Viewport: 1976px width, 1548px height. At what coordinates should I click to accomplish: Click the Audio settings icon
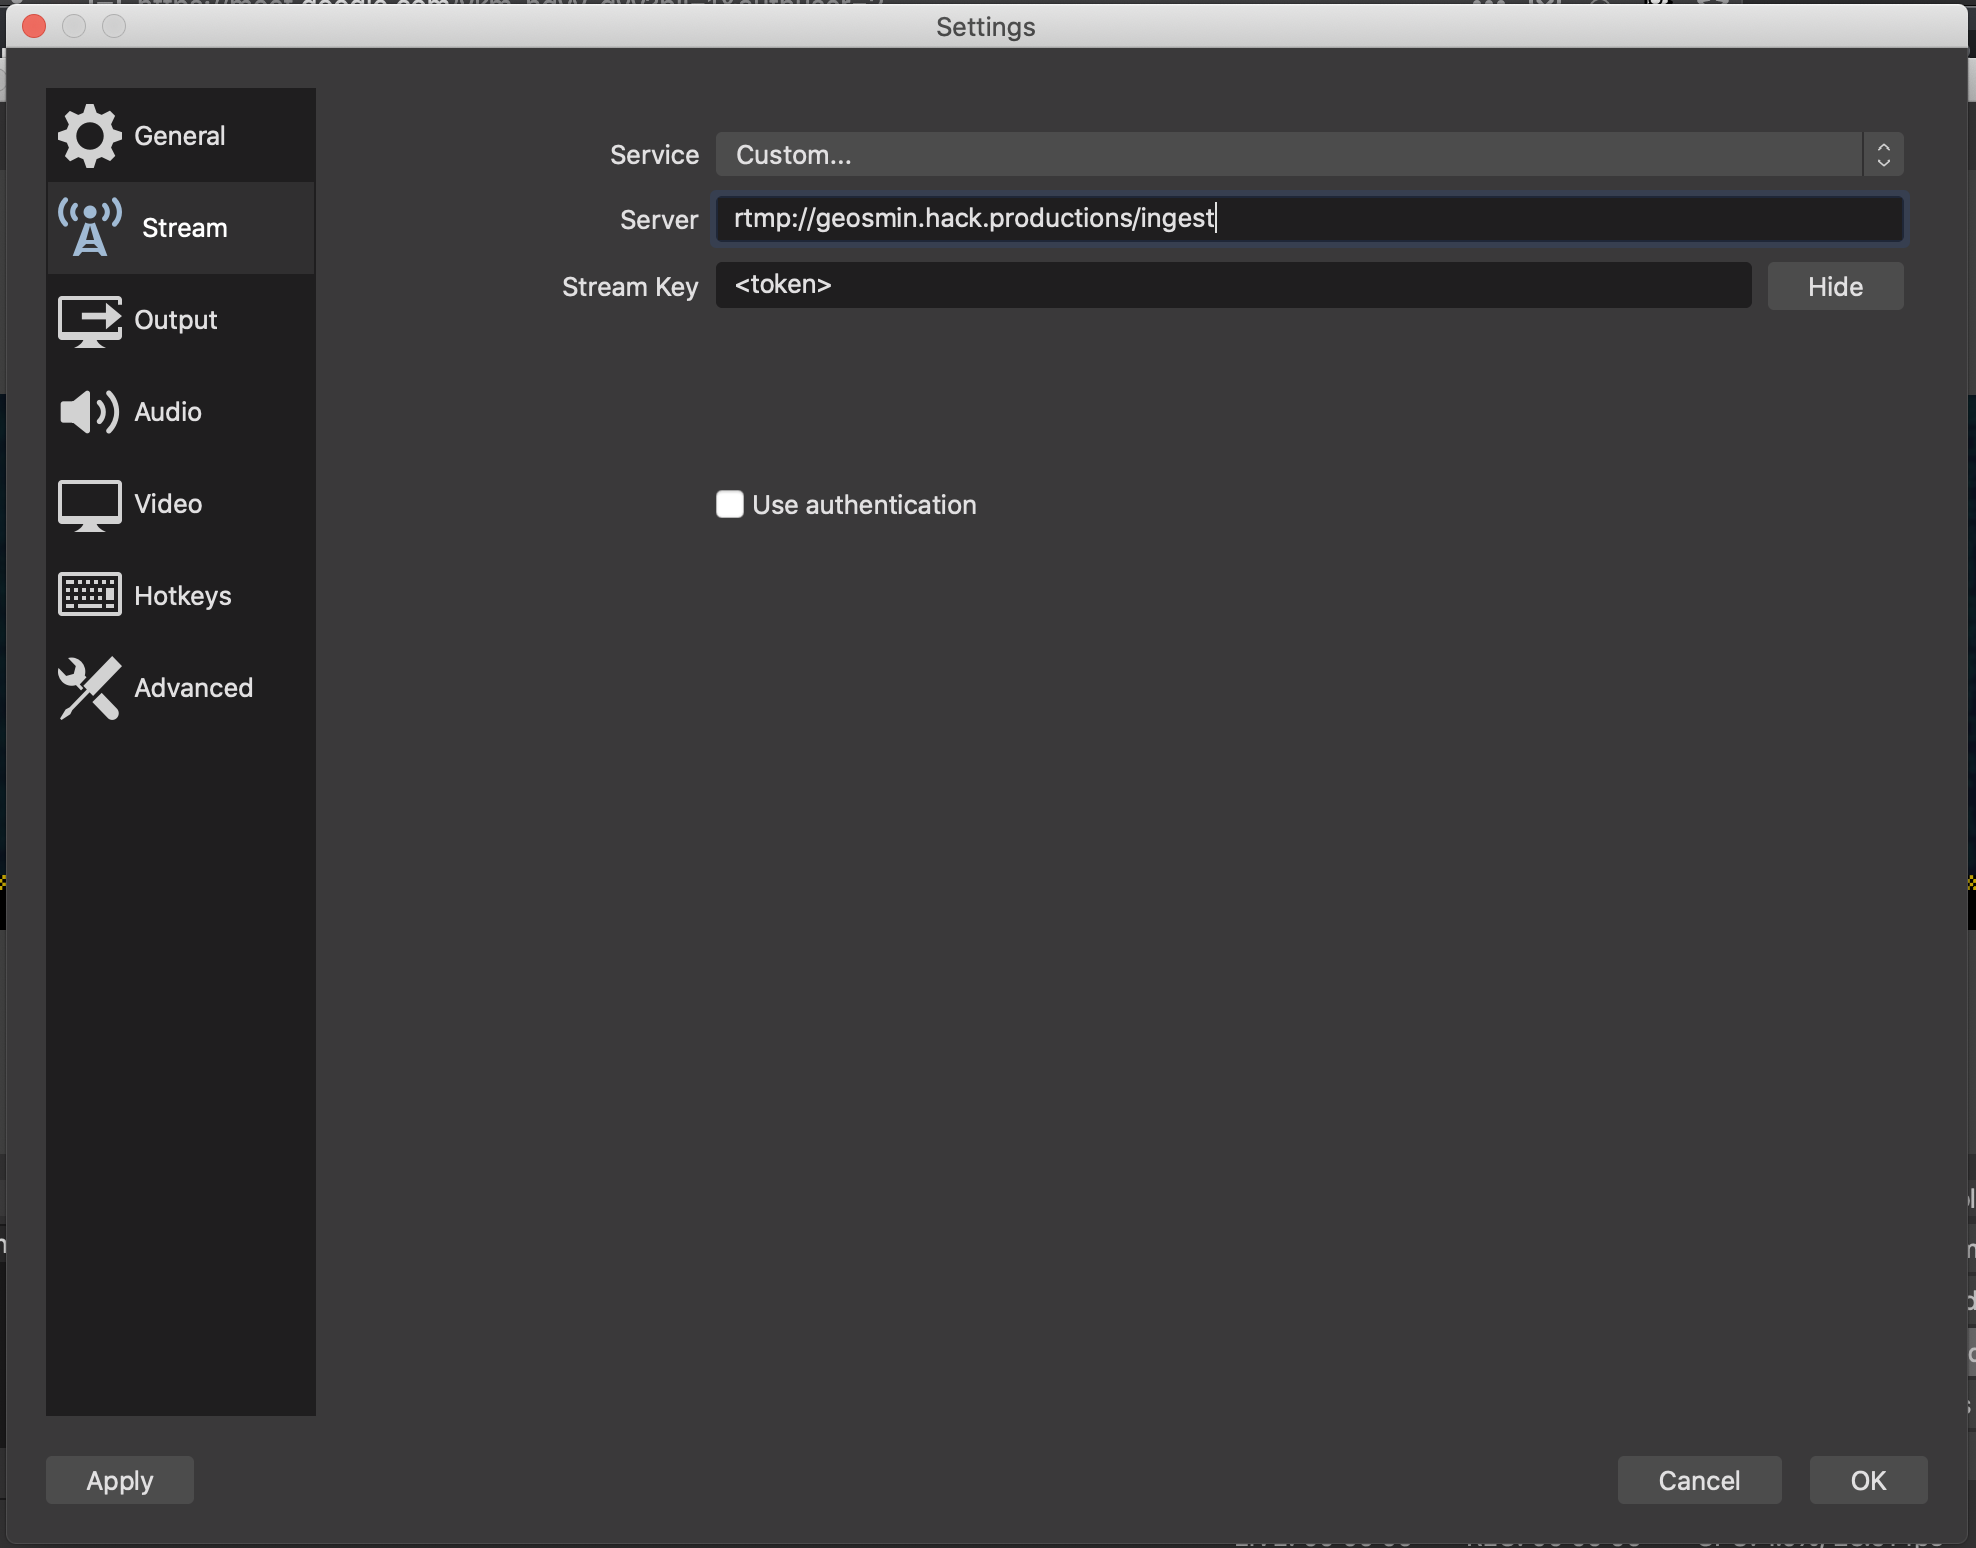(88, 411)
